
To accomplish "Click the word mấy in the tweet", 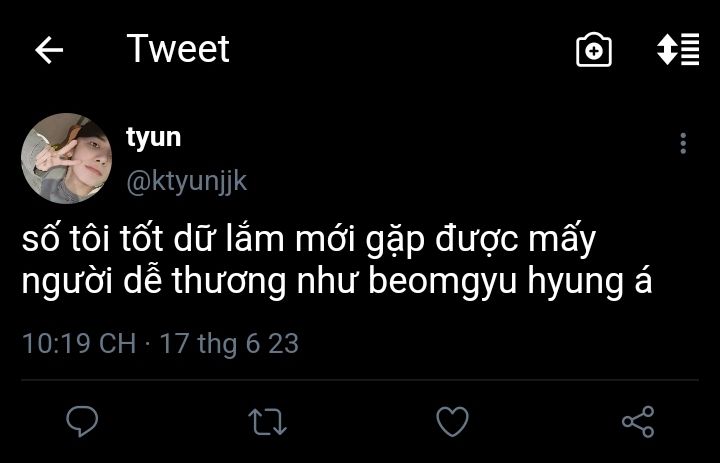I will click(565, 240).
